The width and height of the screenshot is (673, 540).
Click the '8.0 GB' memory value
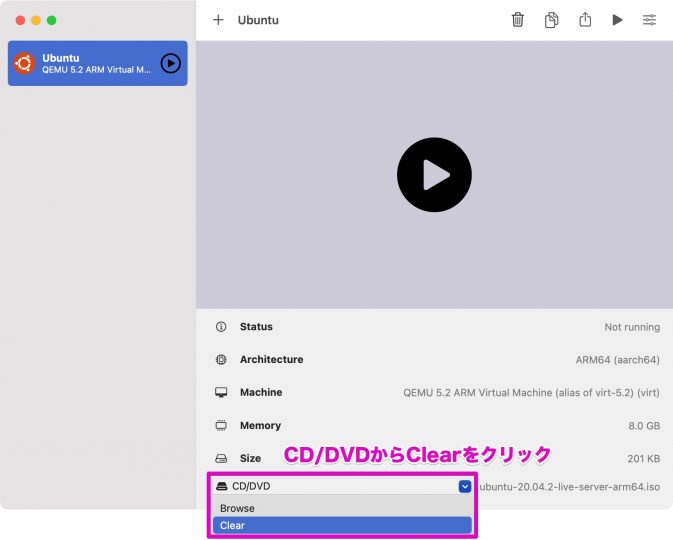coord(644,426)
